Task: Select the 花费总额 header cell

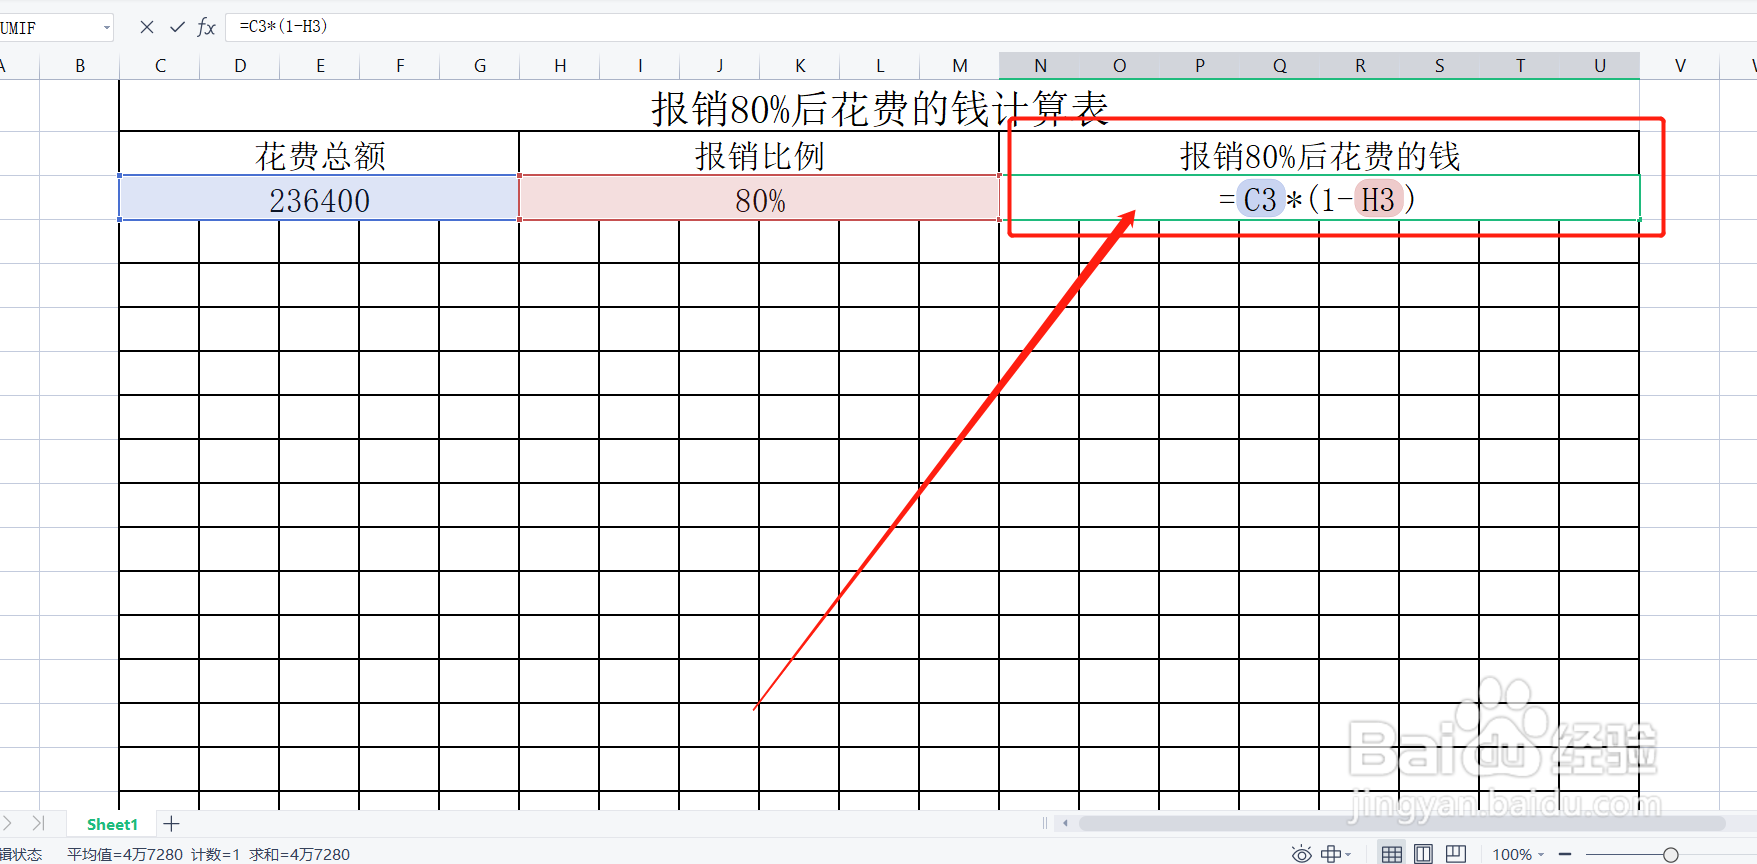Action: (x=319, y=155)
